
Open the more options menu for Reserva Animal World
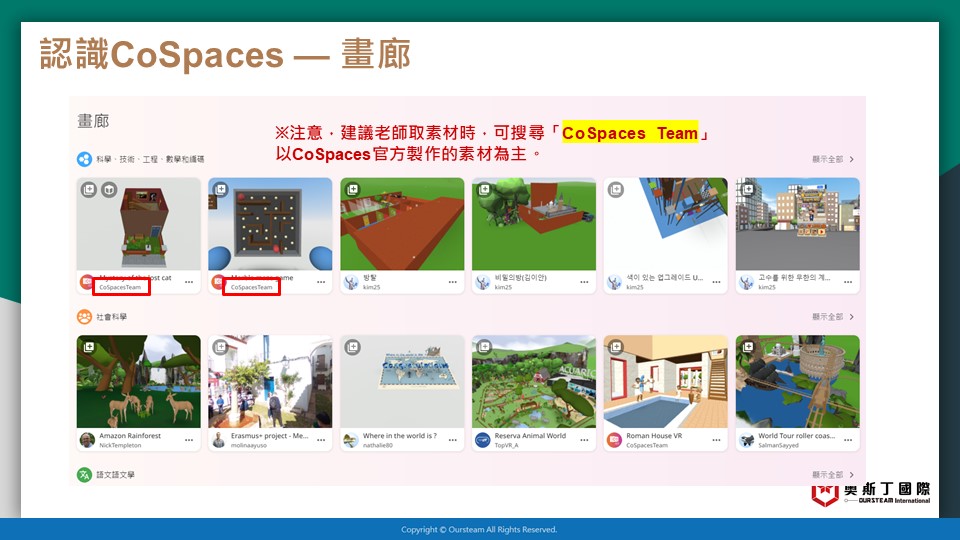point(584,440)
